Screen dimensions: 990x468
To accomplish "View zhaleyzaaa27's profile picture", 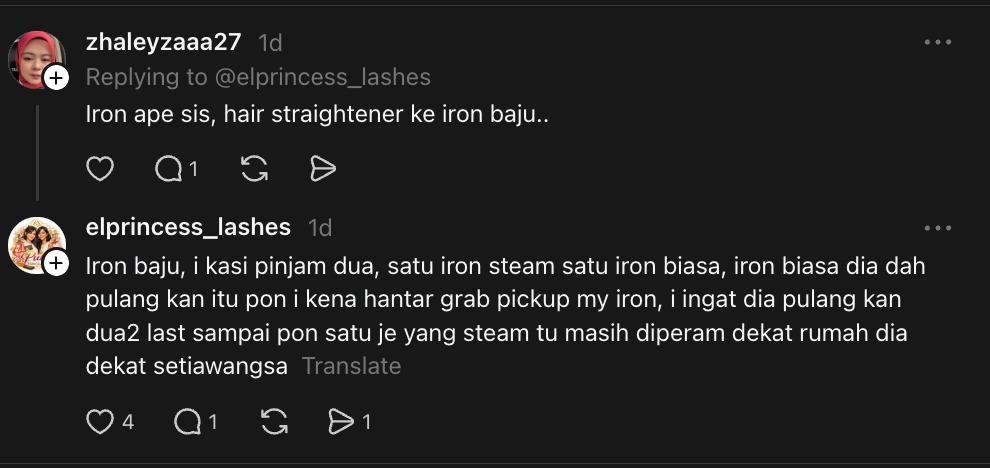I will point(35,58).
